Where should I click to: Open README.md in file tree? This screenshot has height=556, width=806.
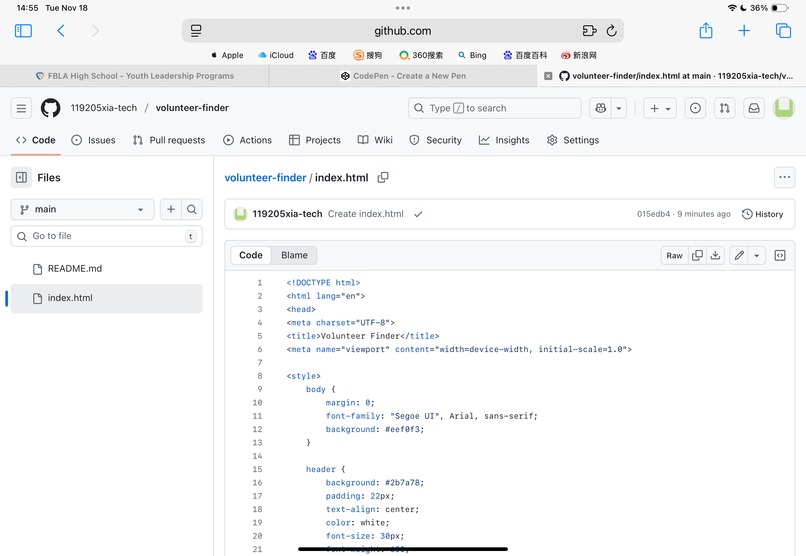[x=106, y=269]
